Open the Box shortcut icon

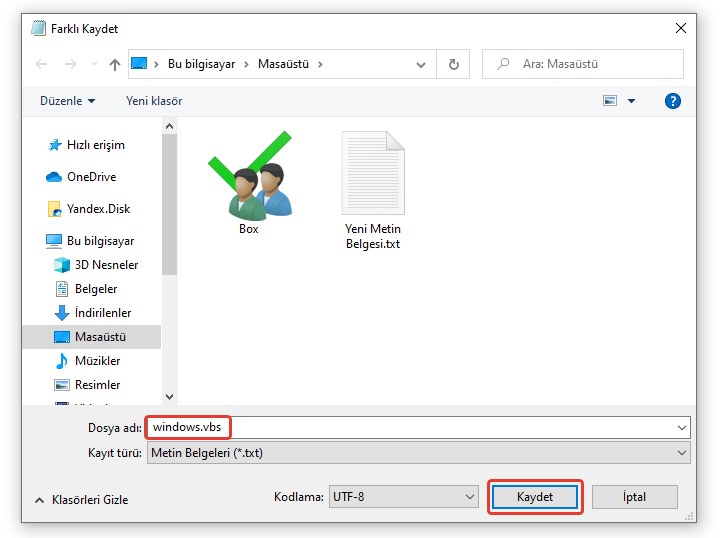(249, 180)
